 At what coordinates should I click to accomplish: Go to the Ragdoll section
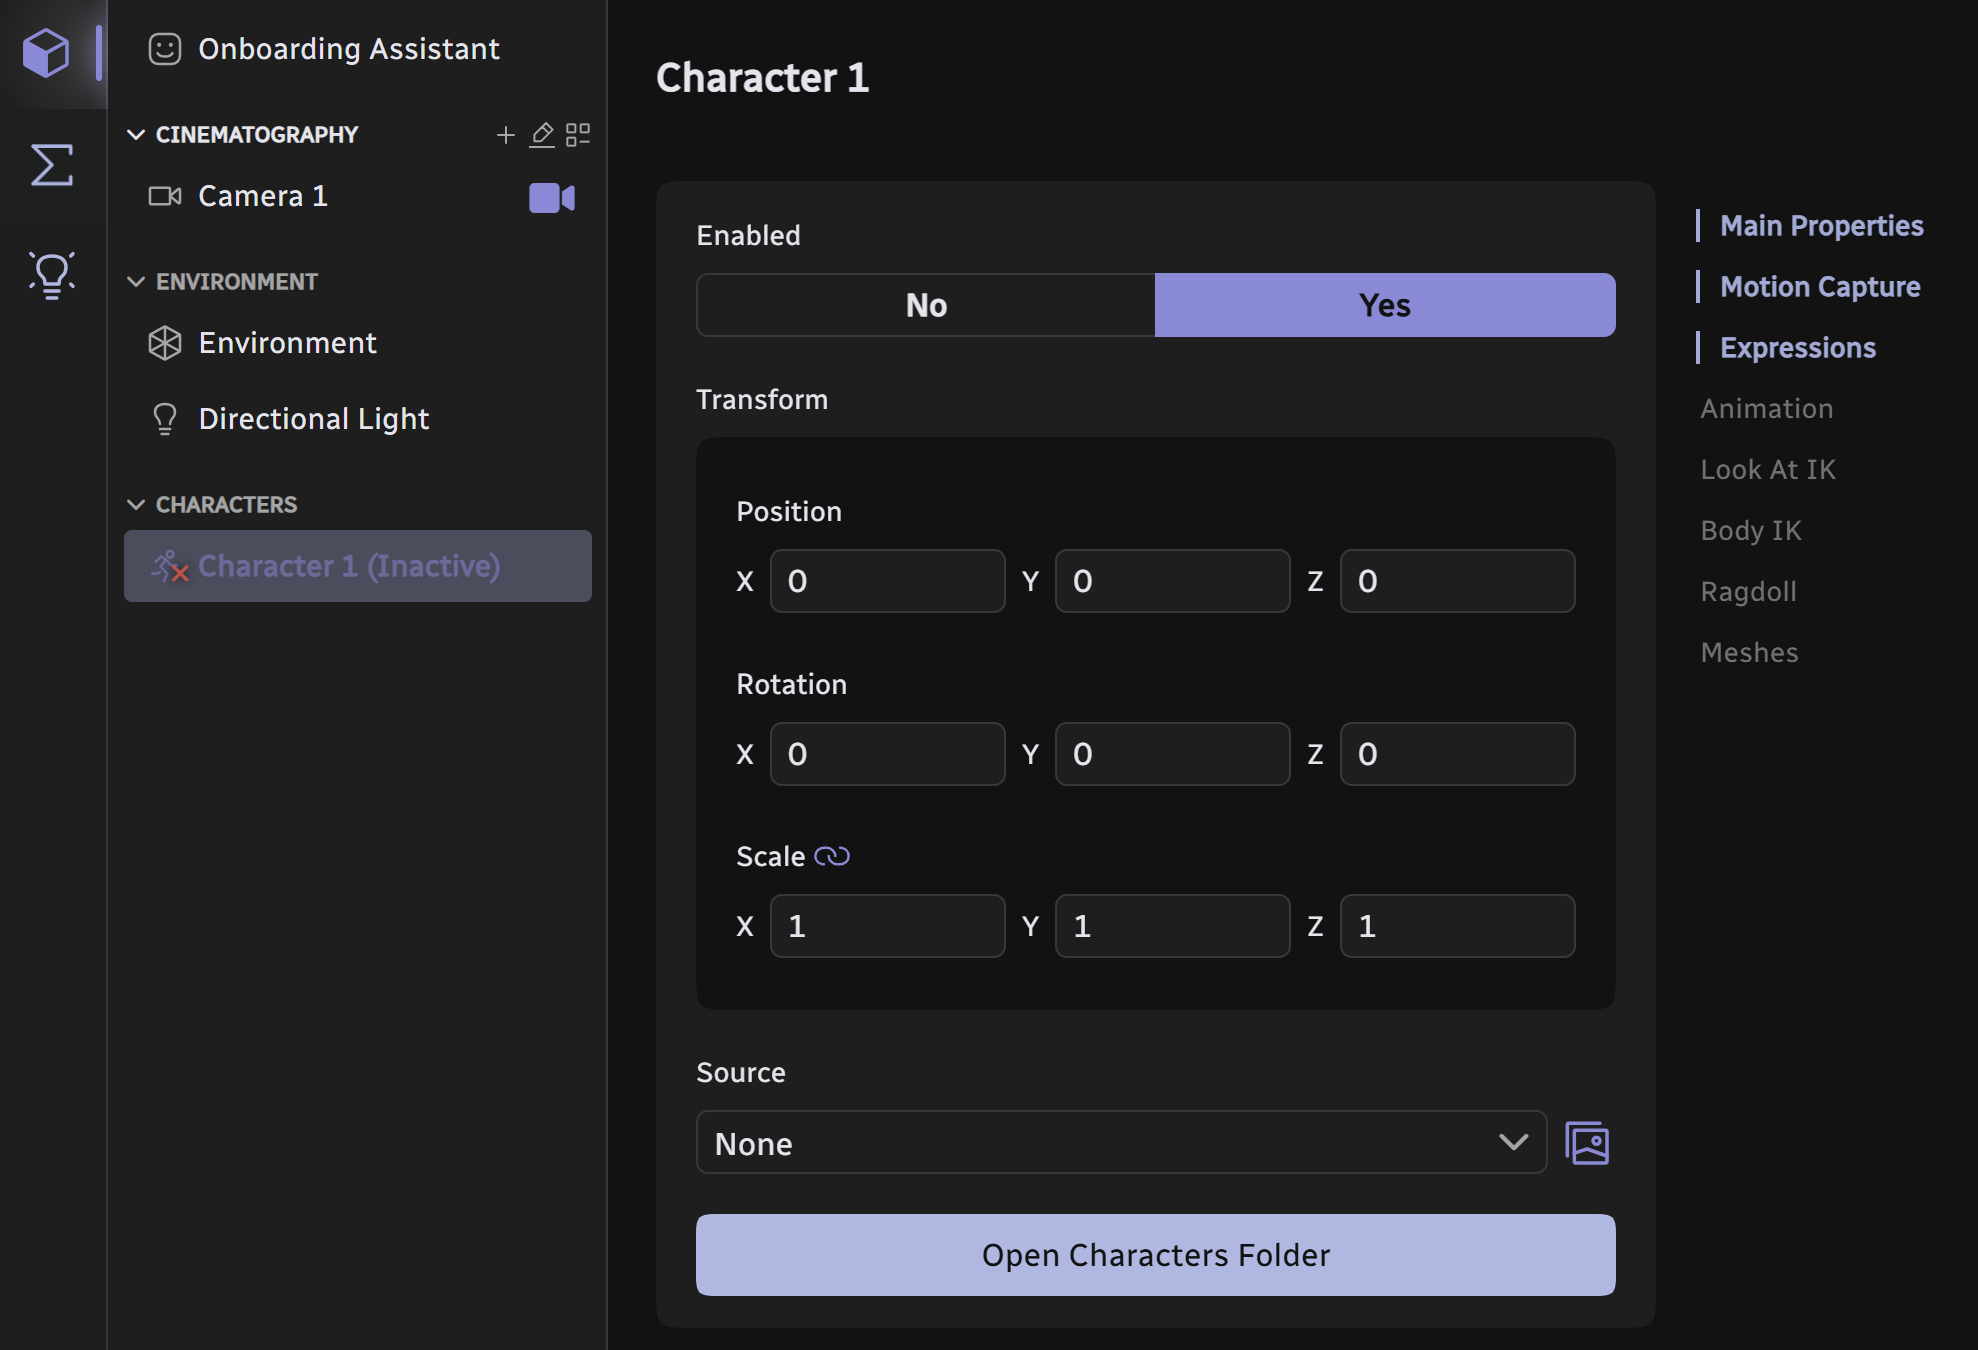point(1748,592)
